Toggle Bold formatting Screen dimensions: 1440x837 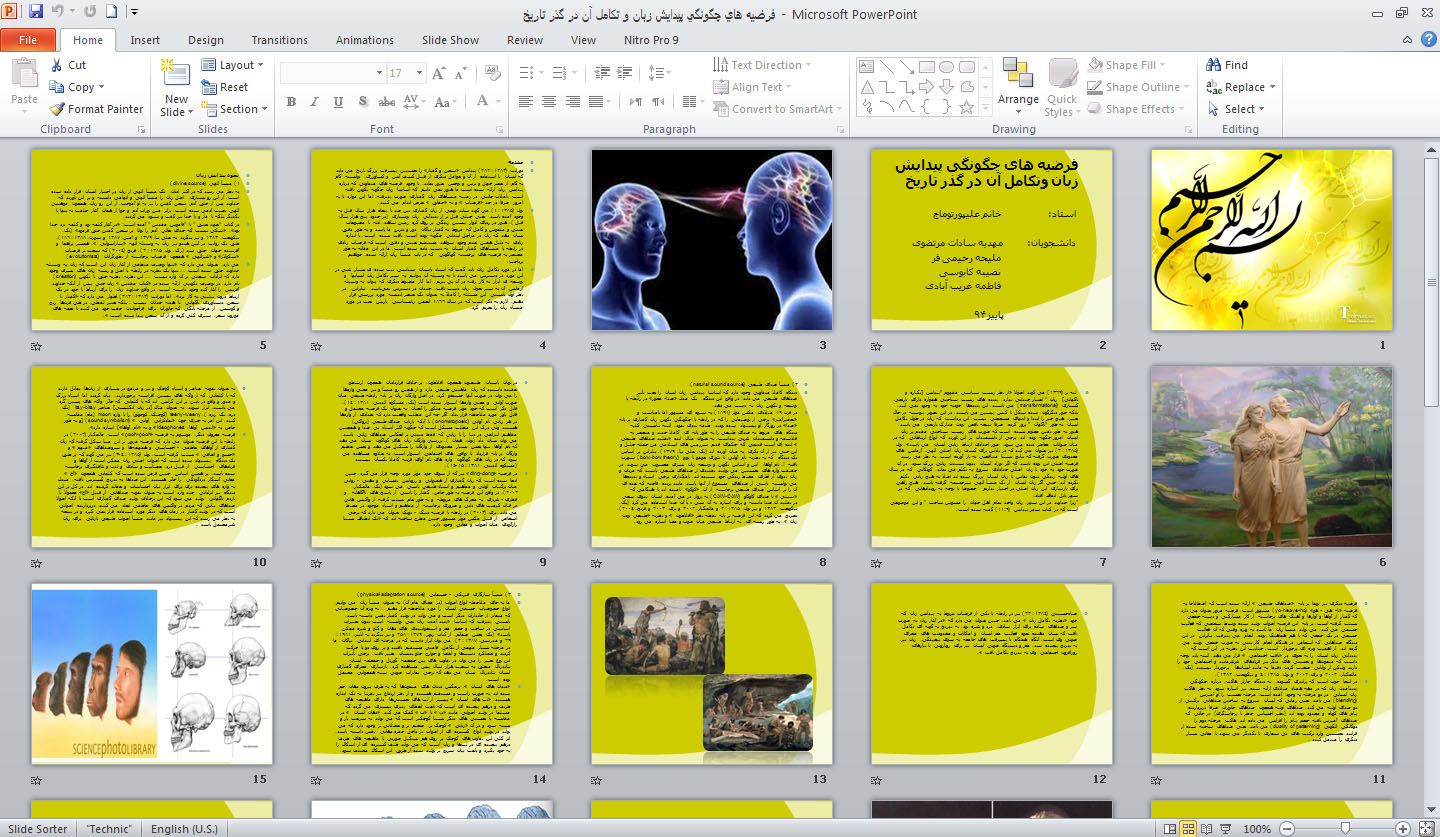[291, 101]
